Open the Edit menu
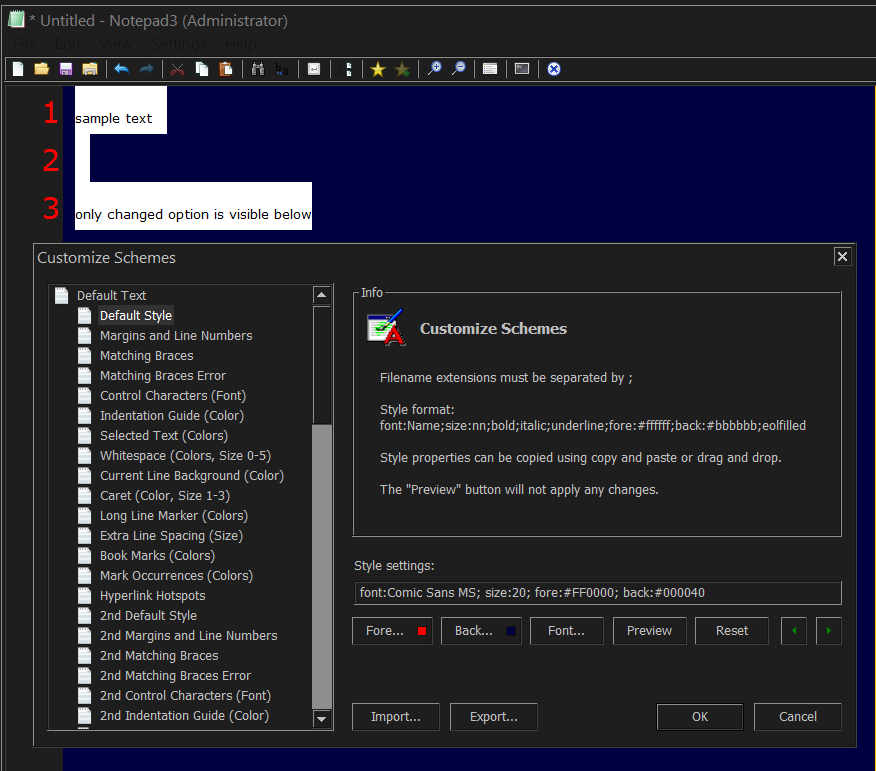The image size is (876, 771). (67, 44)
